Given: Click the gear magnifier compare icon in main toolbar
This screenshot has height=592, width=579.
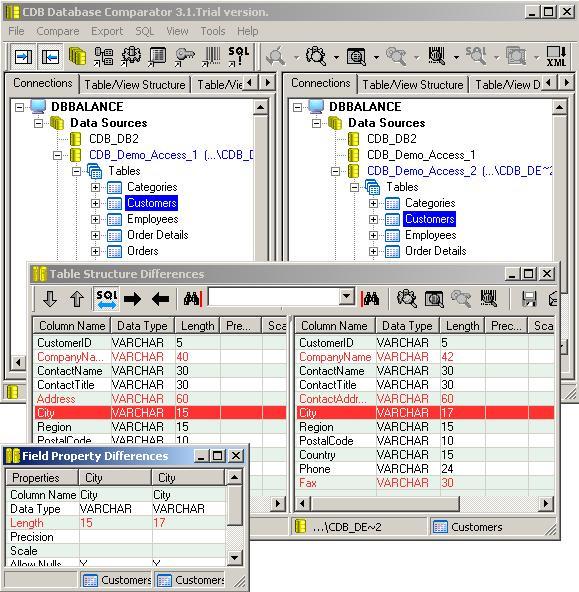Looking at the screenshot, I should tap(316, 57).
